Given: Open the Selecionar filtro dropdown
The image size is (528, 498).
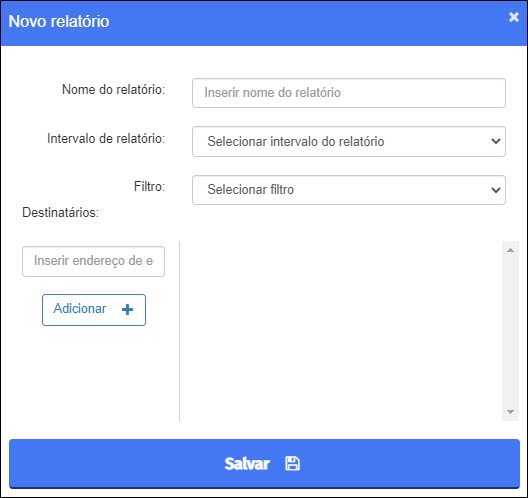Looking at the screenshot, I should 349,190.
